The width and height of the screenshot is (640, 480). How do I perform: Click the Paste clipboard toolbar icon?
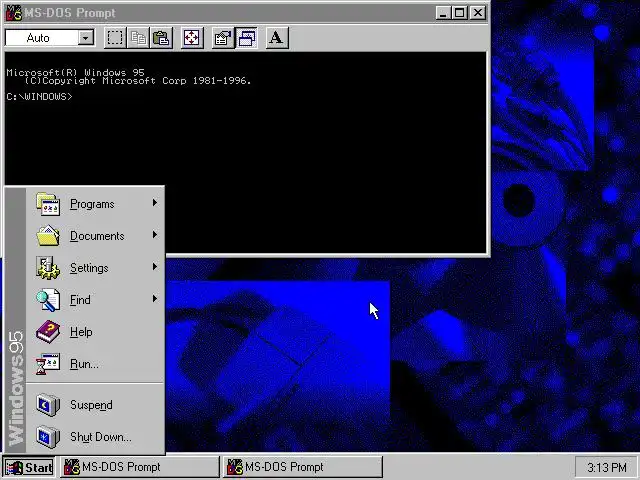click(x=161, y=38)
